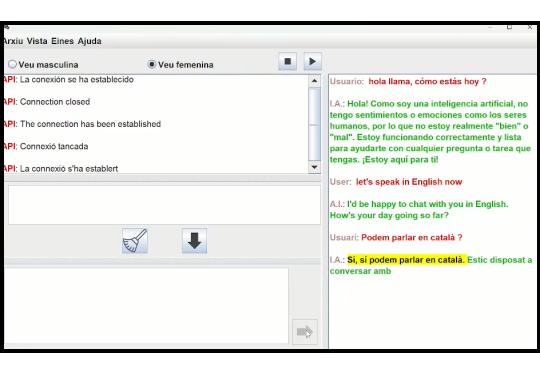The height and width of the screenshot is (374, 540).
Task: Open the Arxiu menu
Action: point(13,41)
